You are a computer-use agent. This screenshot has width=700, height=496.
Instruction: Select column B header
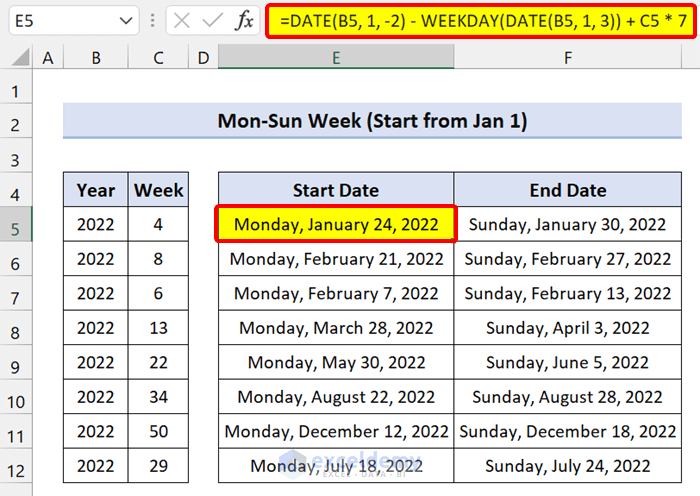96,59
